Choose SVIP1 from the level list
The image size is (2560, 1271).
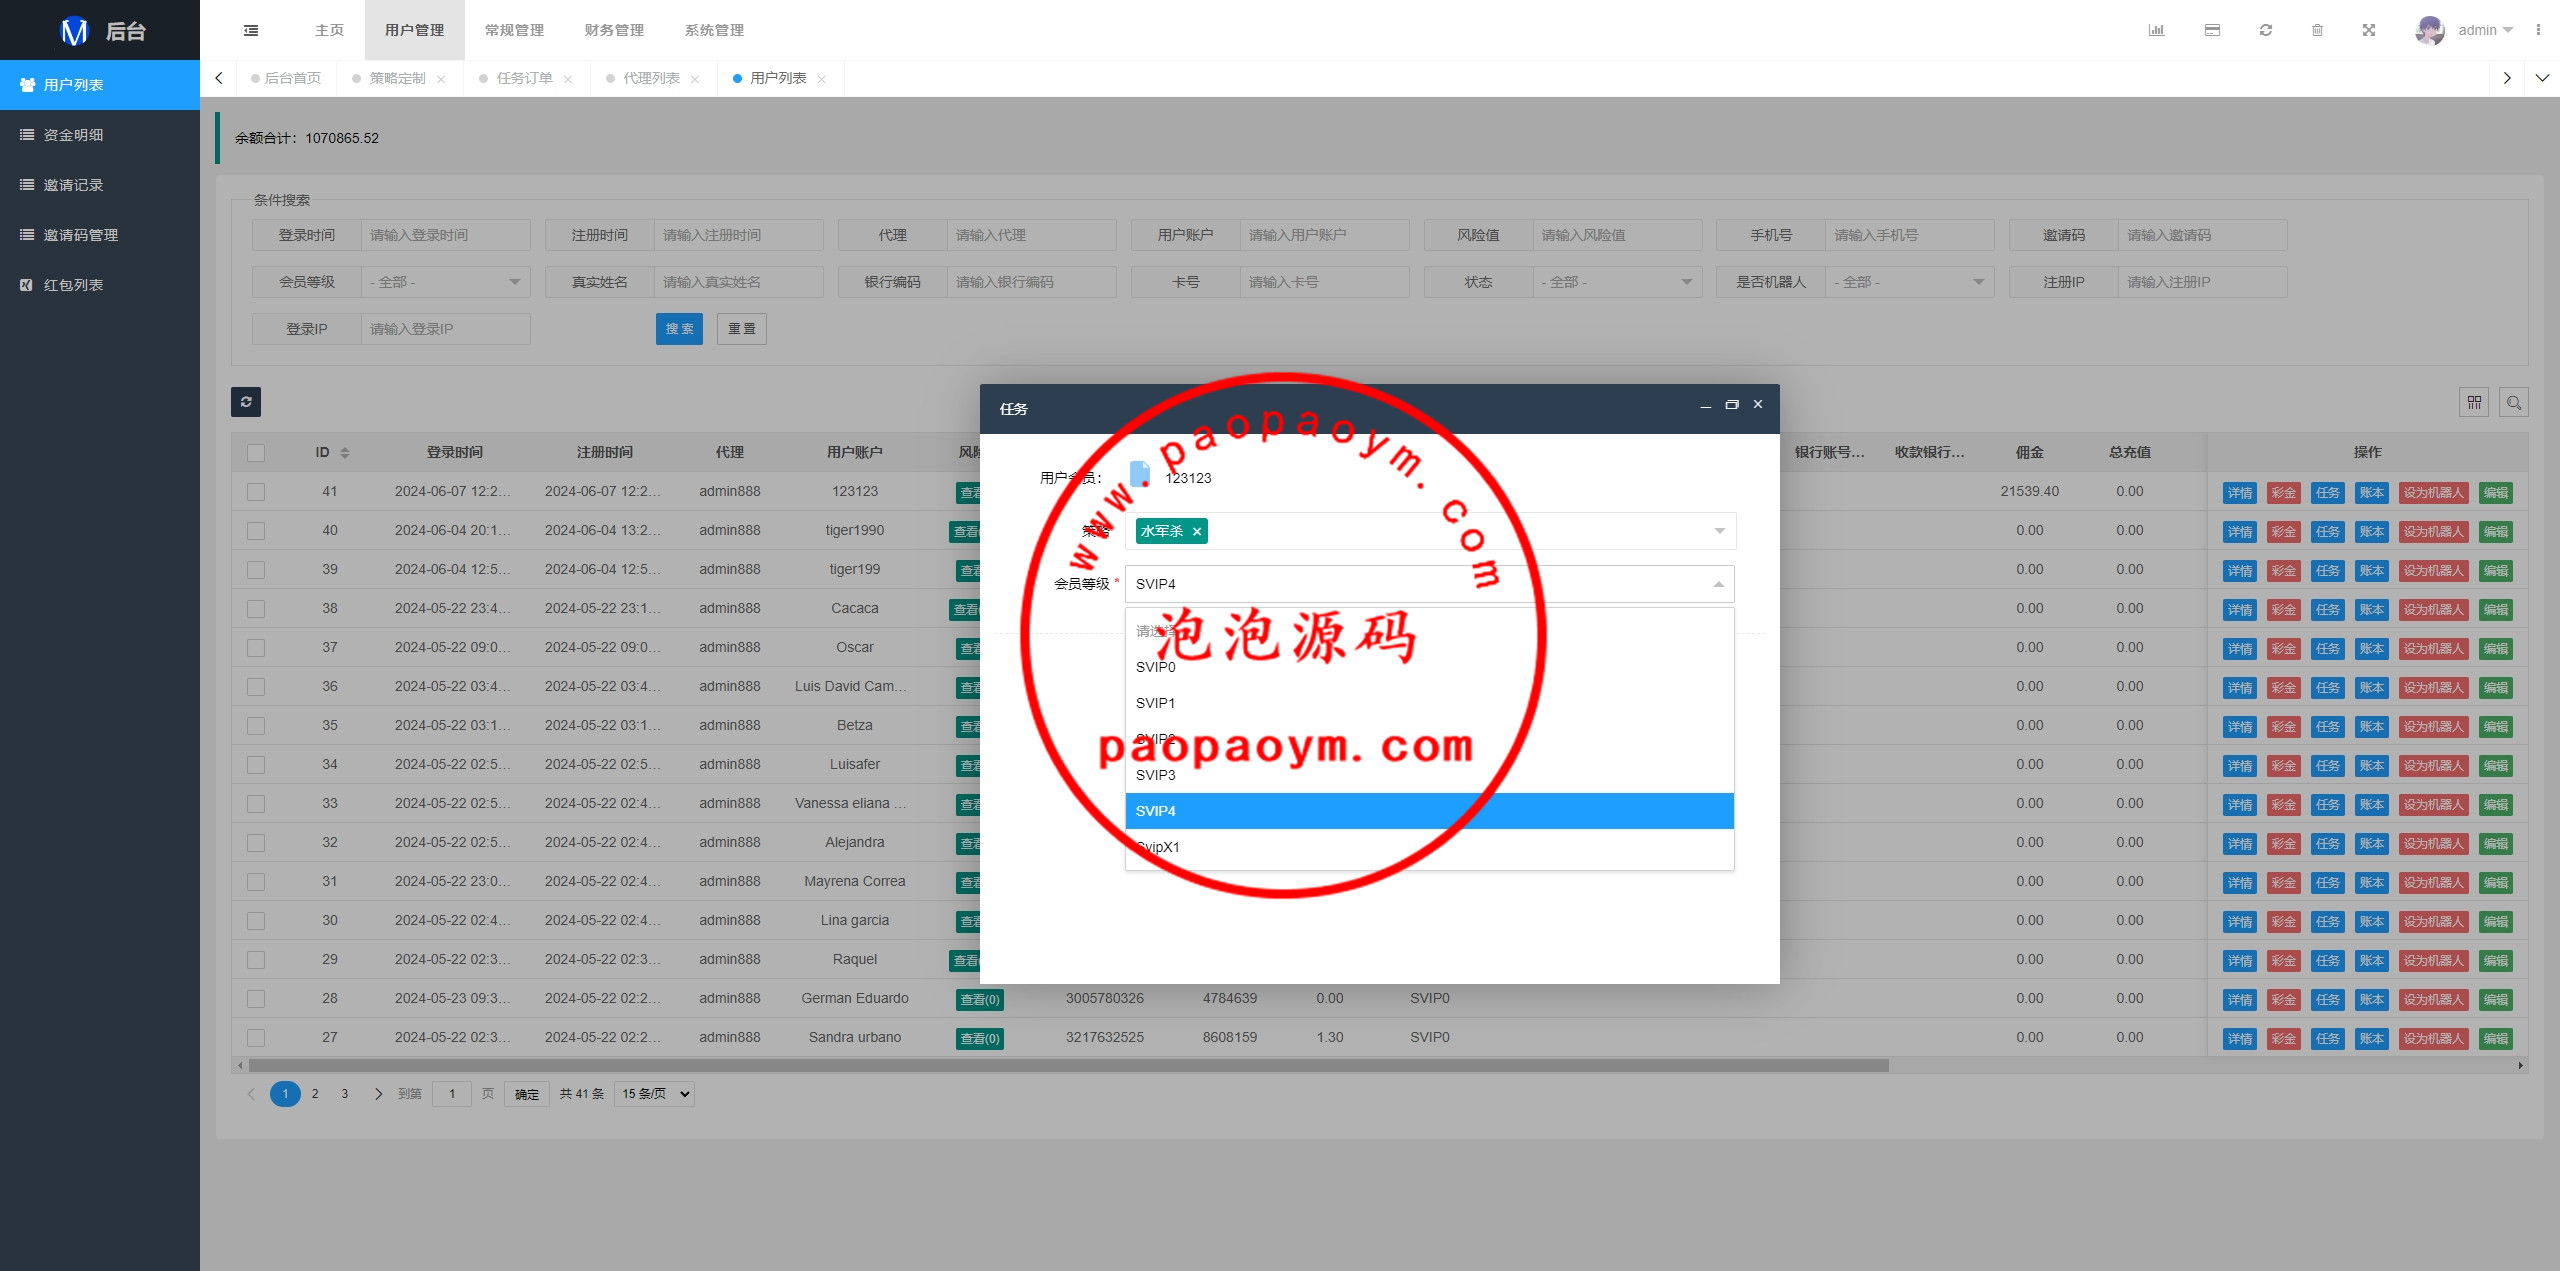click(1430, 703)
